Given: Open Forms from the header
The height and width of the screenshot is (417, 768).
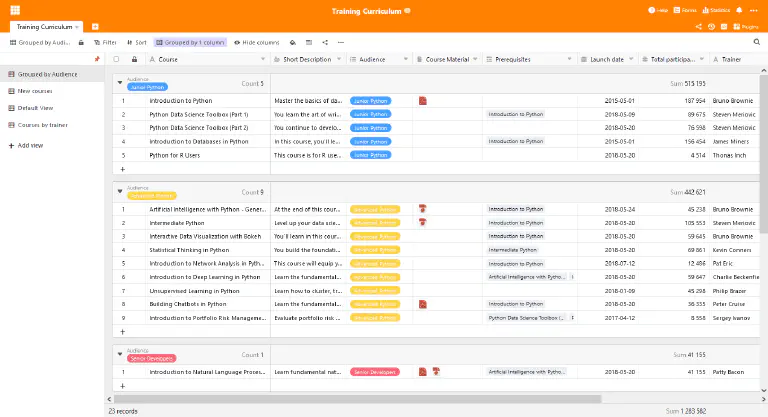Looking at the screenshot, I should click(685, 10).
